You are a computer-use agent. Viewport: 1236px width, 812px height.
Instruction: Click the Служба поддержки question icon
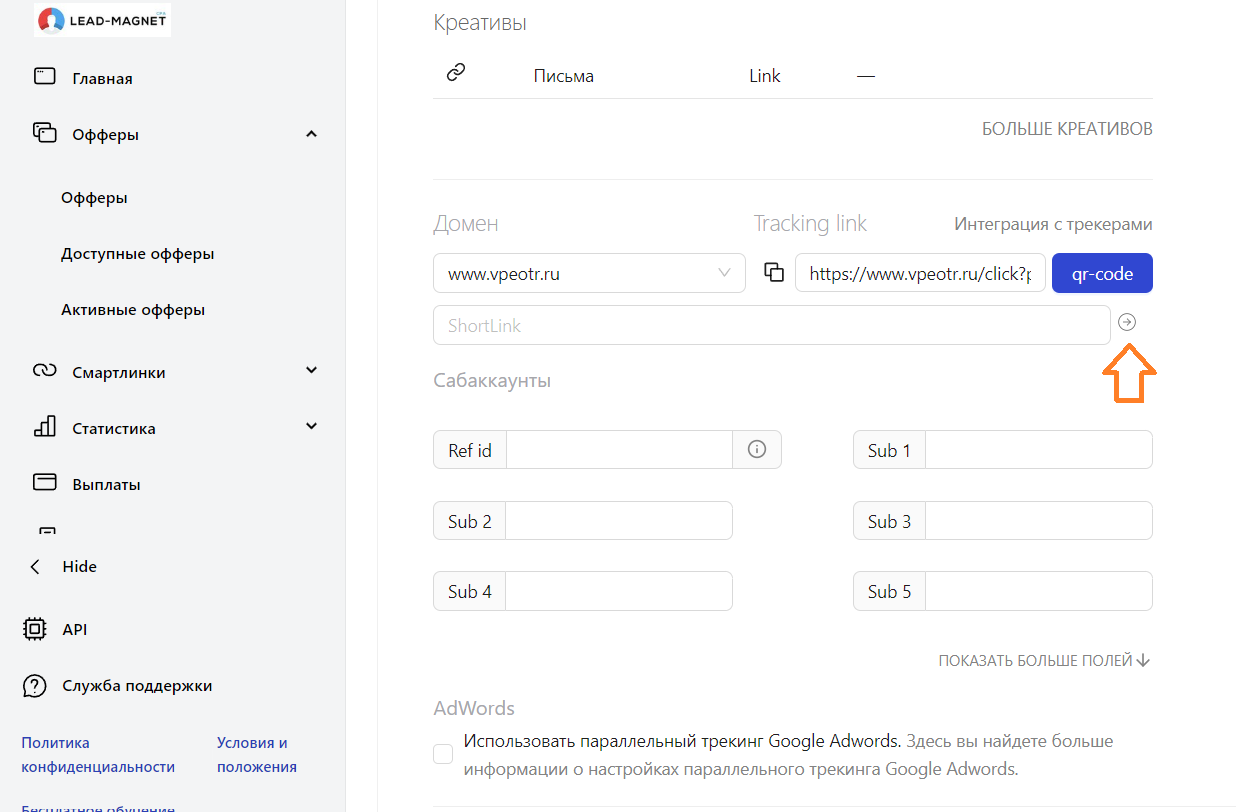coord(34,686)
